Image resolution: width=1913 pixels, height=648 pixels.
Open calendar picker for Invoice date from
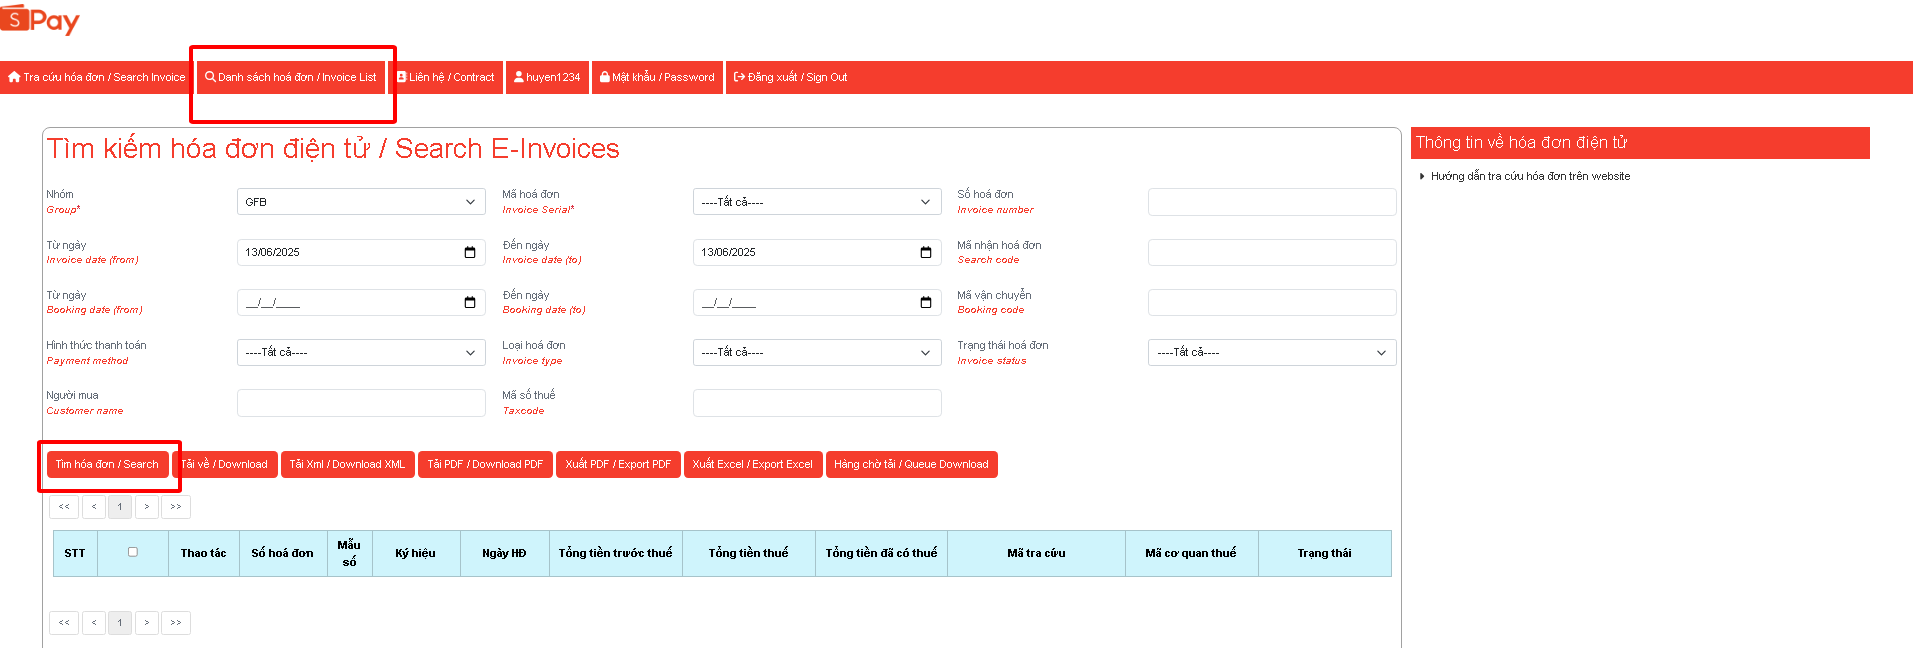click(470, 252)
